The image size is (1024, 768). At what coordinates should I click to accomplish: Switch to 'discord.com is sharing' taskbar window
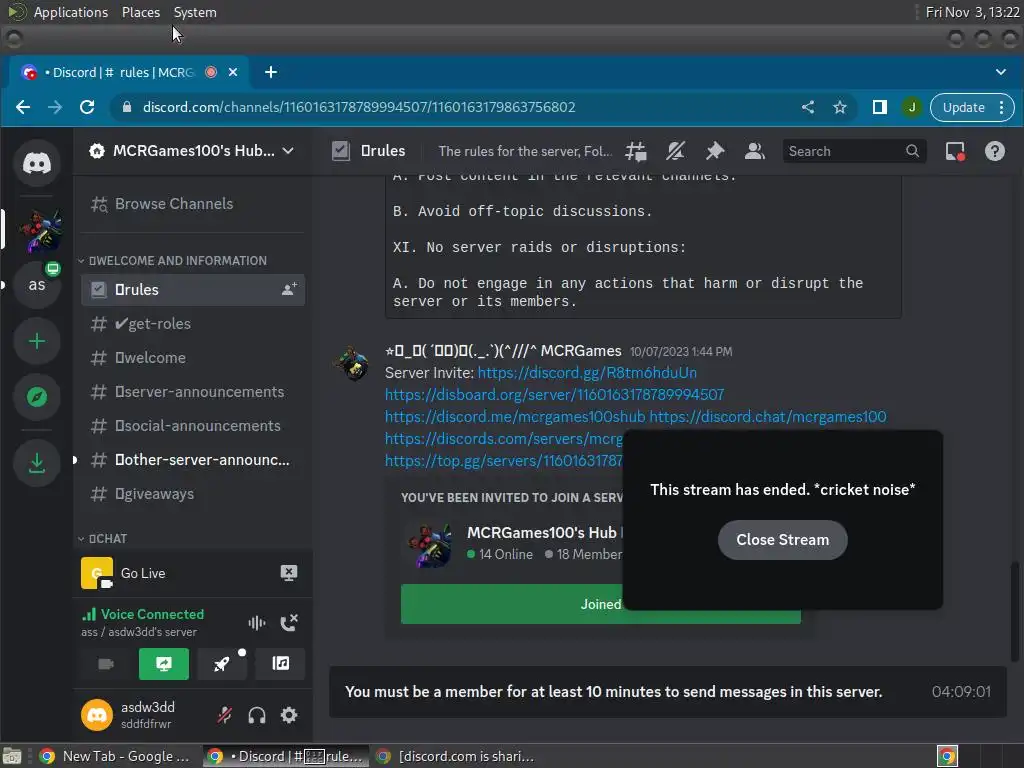click(455, 756)
